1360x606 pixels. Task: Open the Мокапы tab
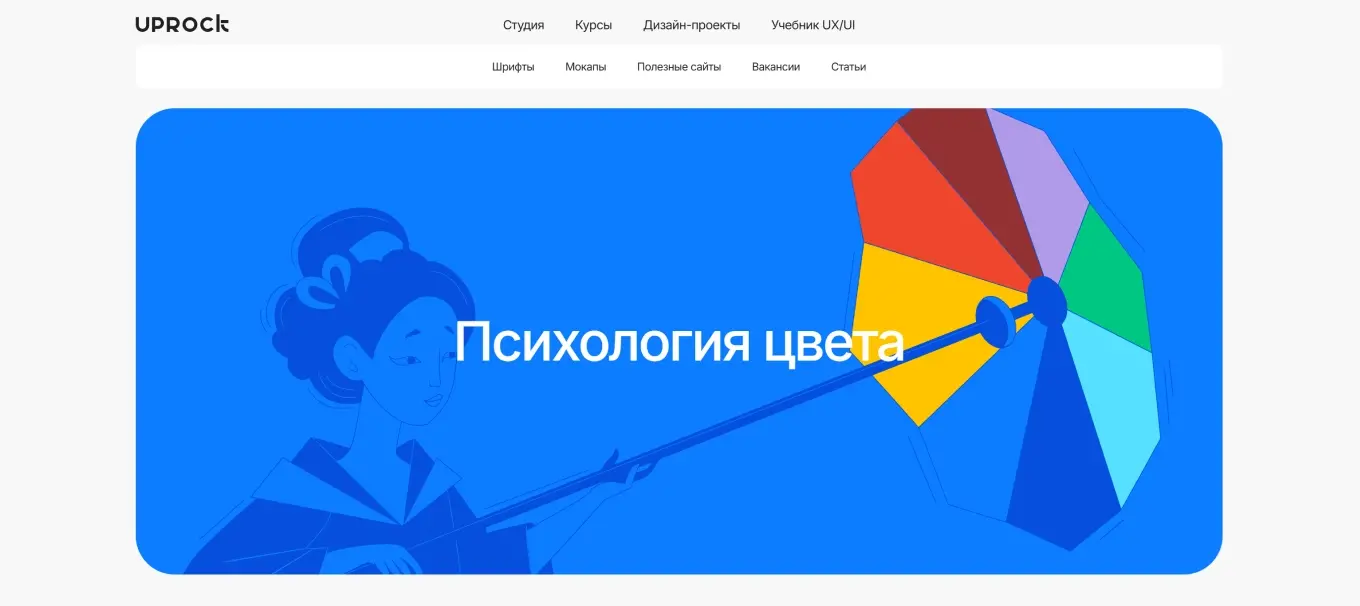585,67
